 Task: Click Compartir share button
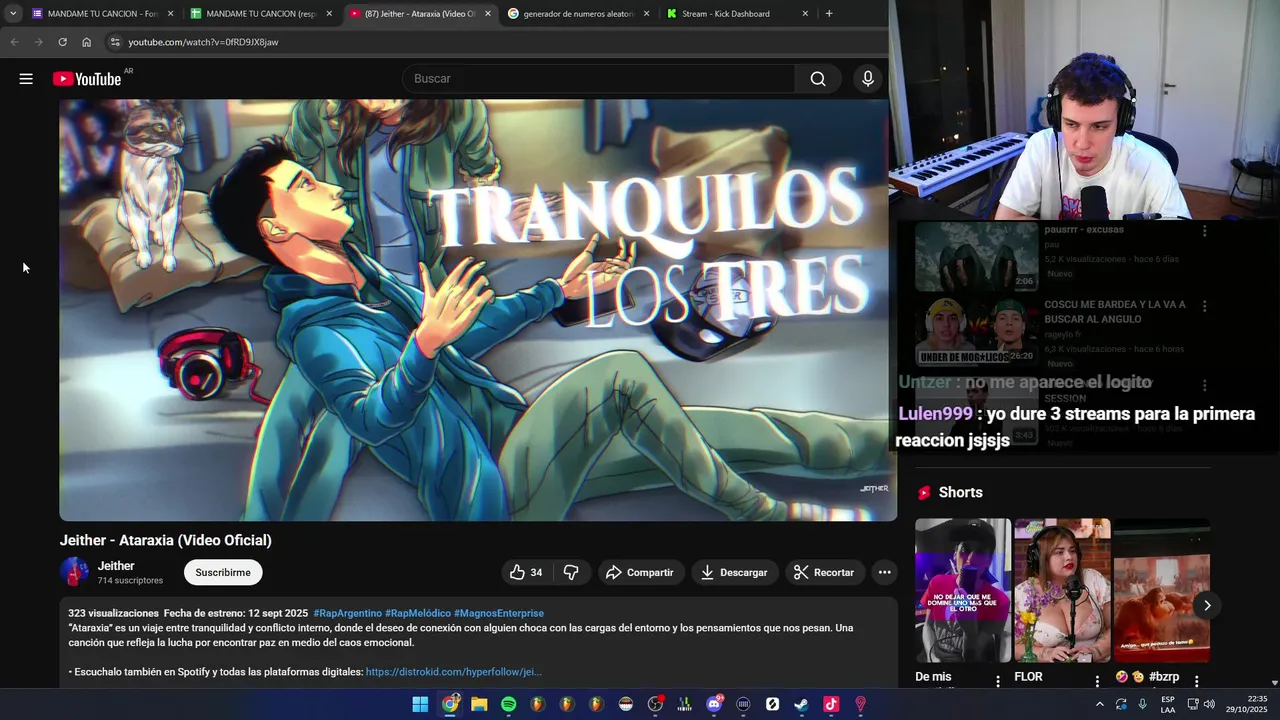(641, 572)
